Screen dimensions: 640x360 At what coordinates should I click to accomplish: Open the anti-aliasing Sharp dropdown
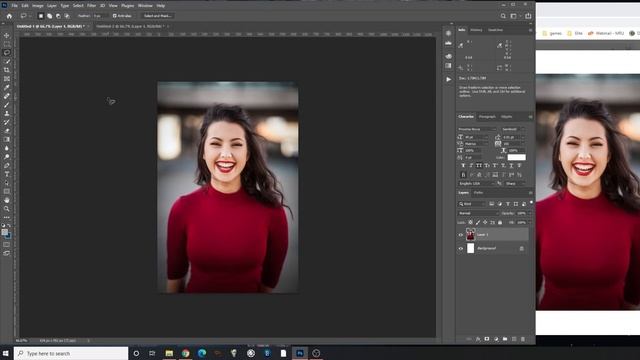[515, 184]
